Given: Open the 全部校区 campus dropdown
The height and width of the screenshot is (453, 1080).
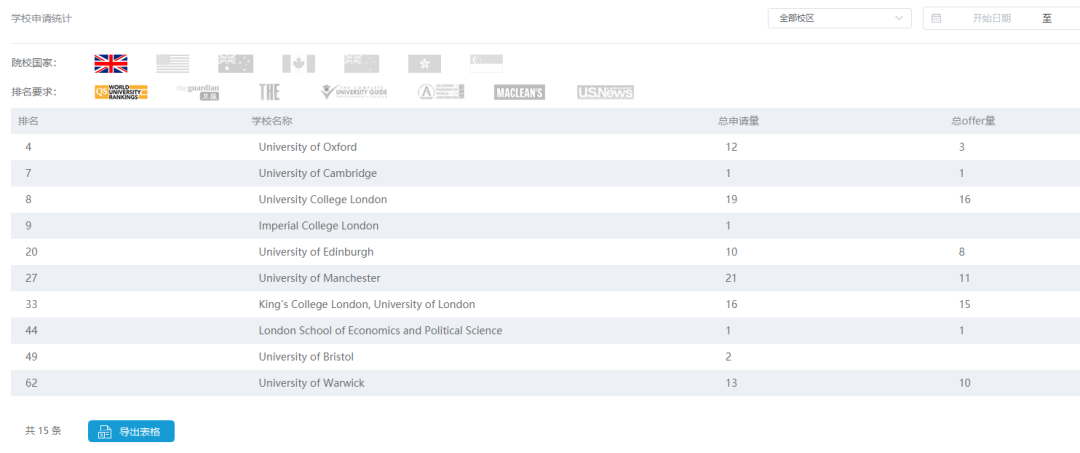Looking at the screenshot, I should click(840, 19).
